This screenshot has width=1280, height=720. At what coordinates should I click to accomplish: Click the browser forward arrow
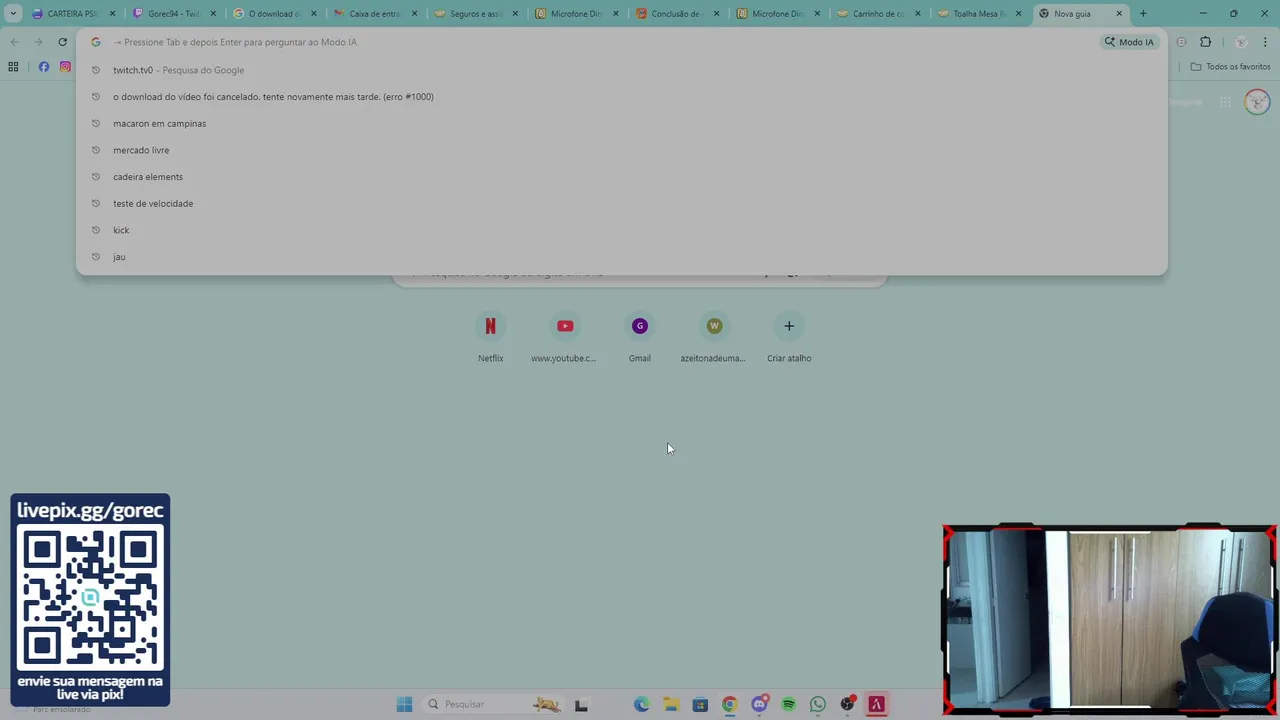click(x=38, y=42)
